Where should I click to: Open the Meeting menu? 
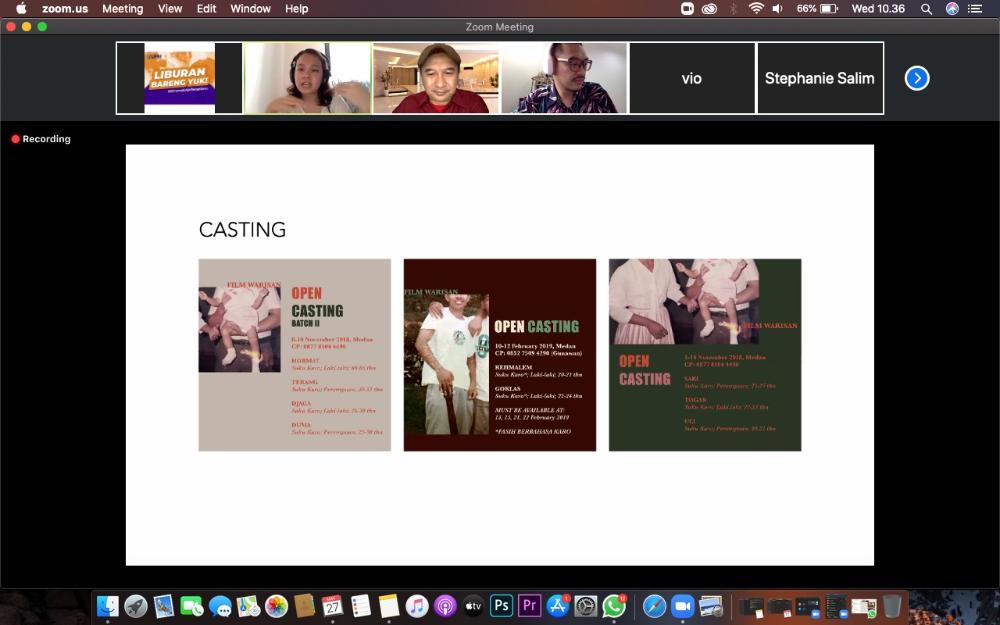click(x=122, y=8)
